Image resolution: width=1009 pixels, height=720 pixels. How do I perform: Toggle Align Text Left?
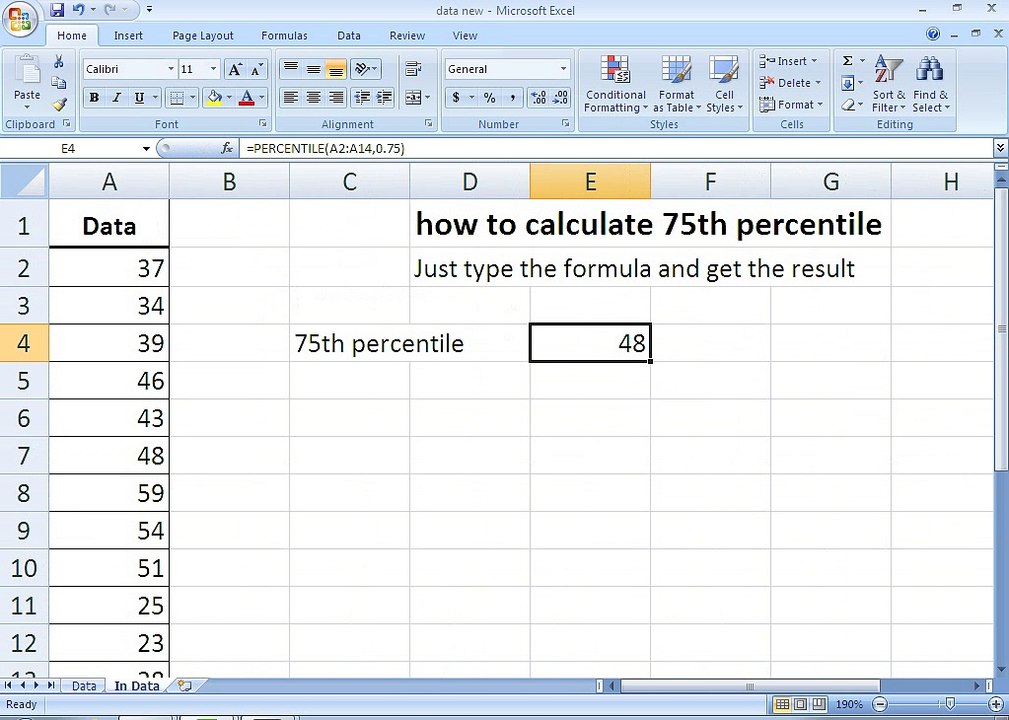tap(291, 98)
